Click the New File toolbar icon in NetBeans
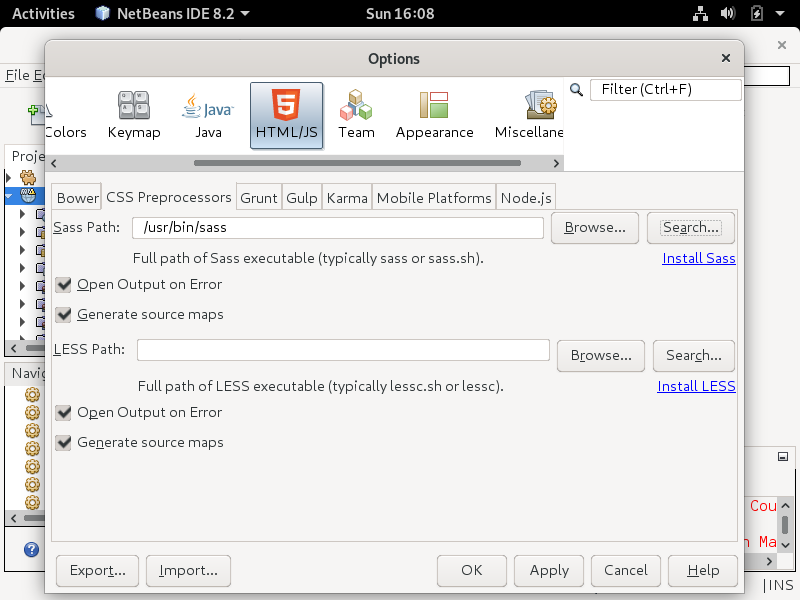 (x=36, y=114)
